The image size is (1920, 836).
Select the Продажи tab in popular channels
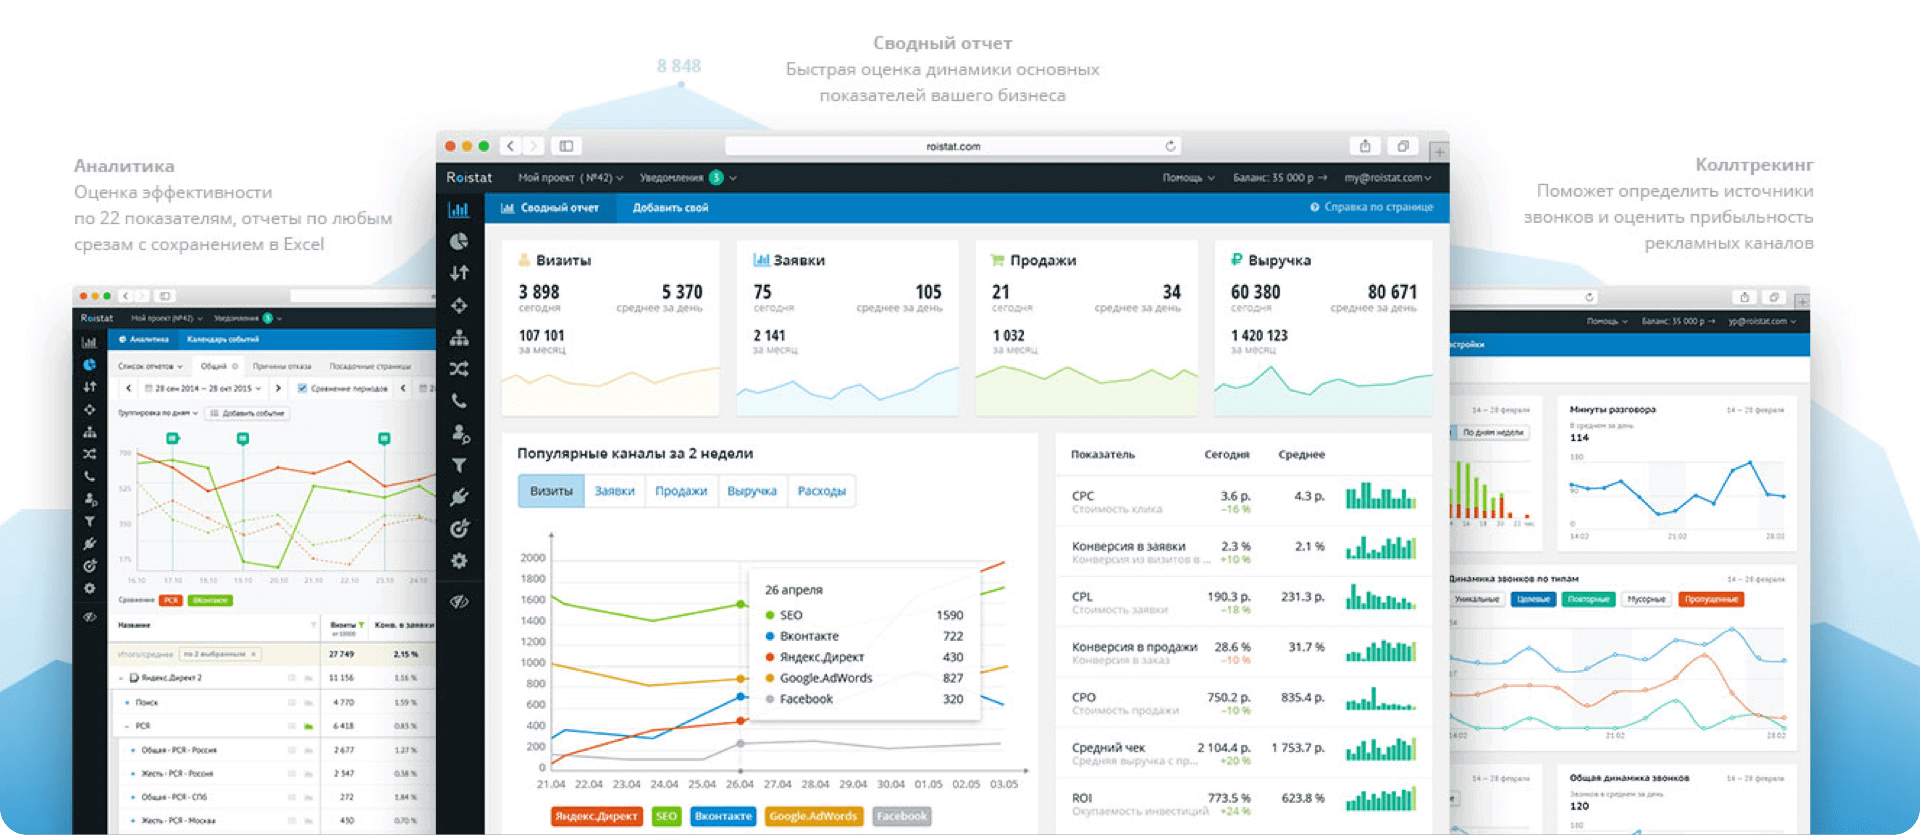(x=681, y=491)
